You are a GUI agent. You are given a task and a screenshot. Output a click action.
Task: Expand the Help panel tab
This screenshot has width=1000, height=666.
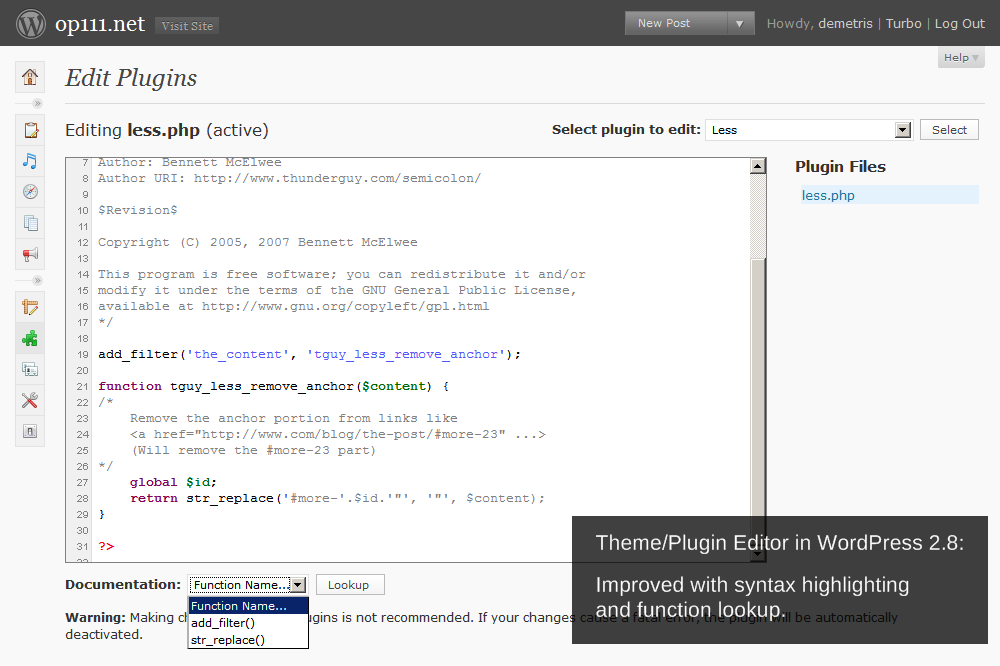(960, 57)
